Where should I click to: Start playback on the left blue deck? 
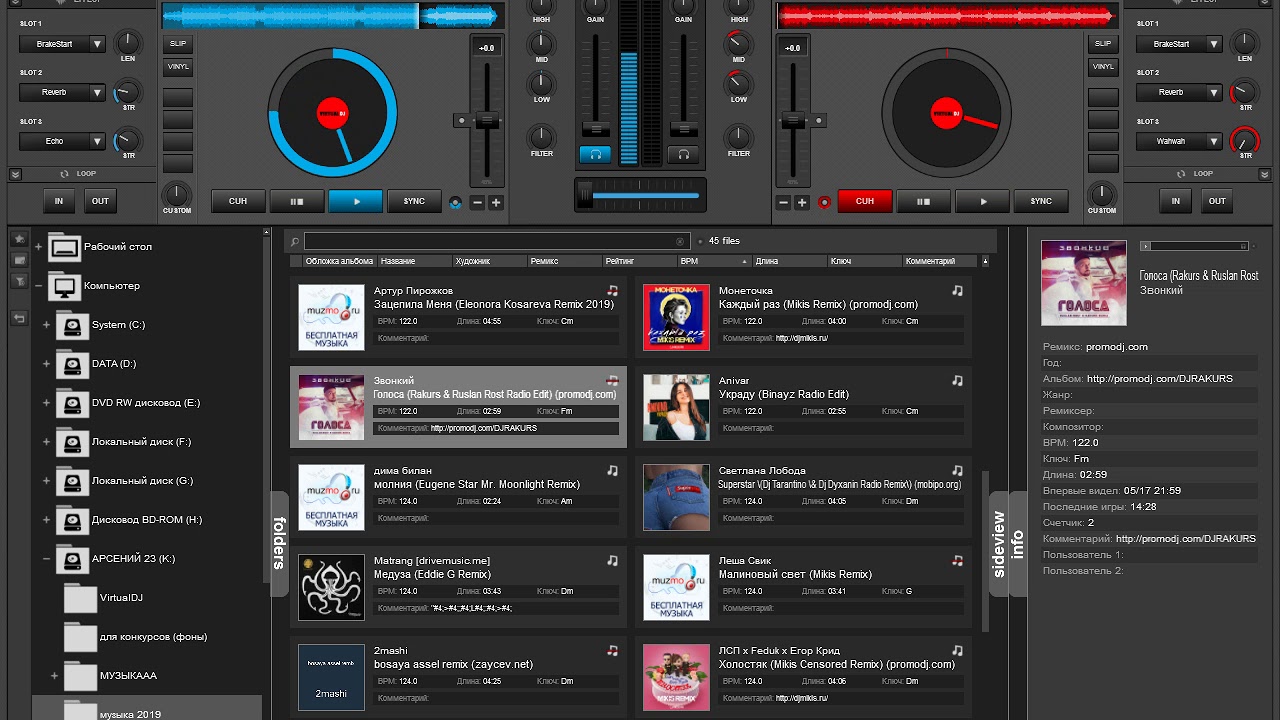(x=356, y=201)
